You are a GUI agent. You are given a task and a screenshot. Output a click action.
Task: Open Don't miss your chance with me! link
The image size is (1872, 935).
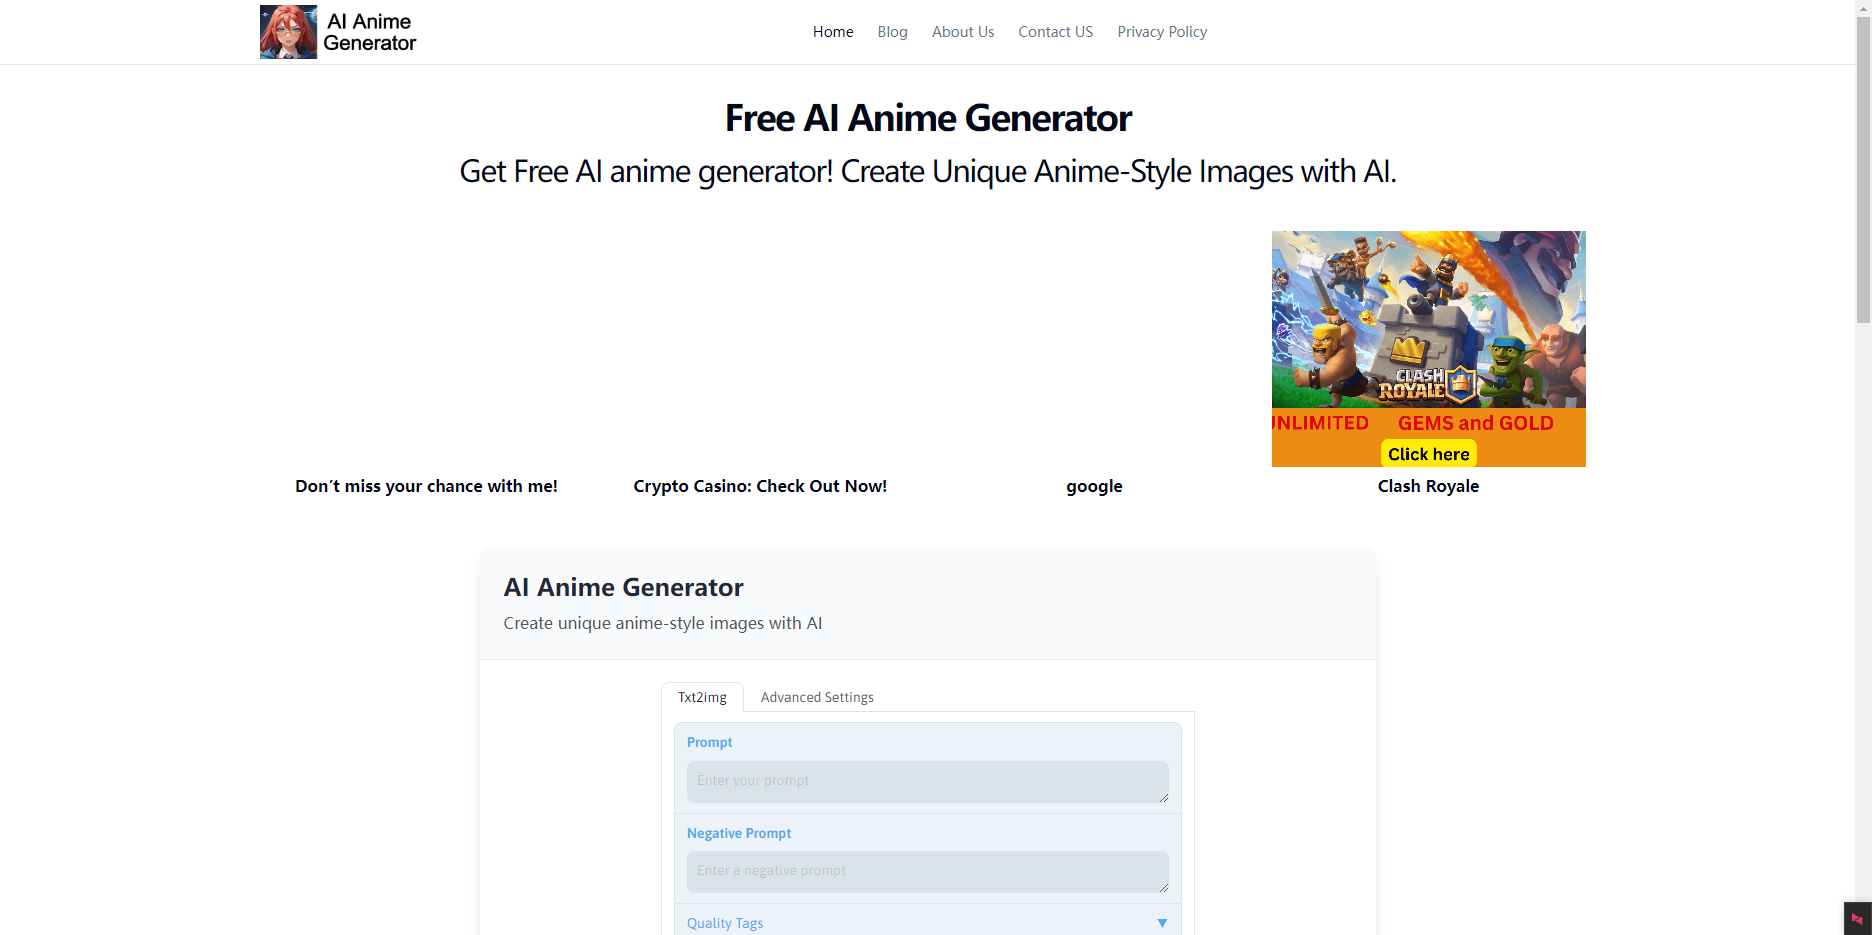coord(426,486)
